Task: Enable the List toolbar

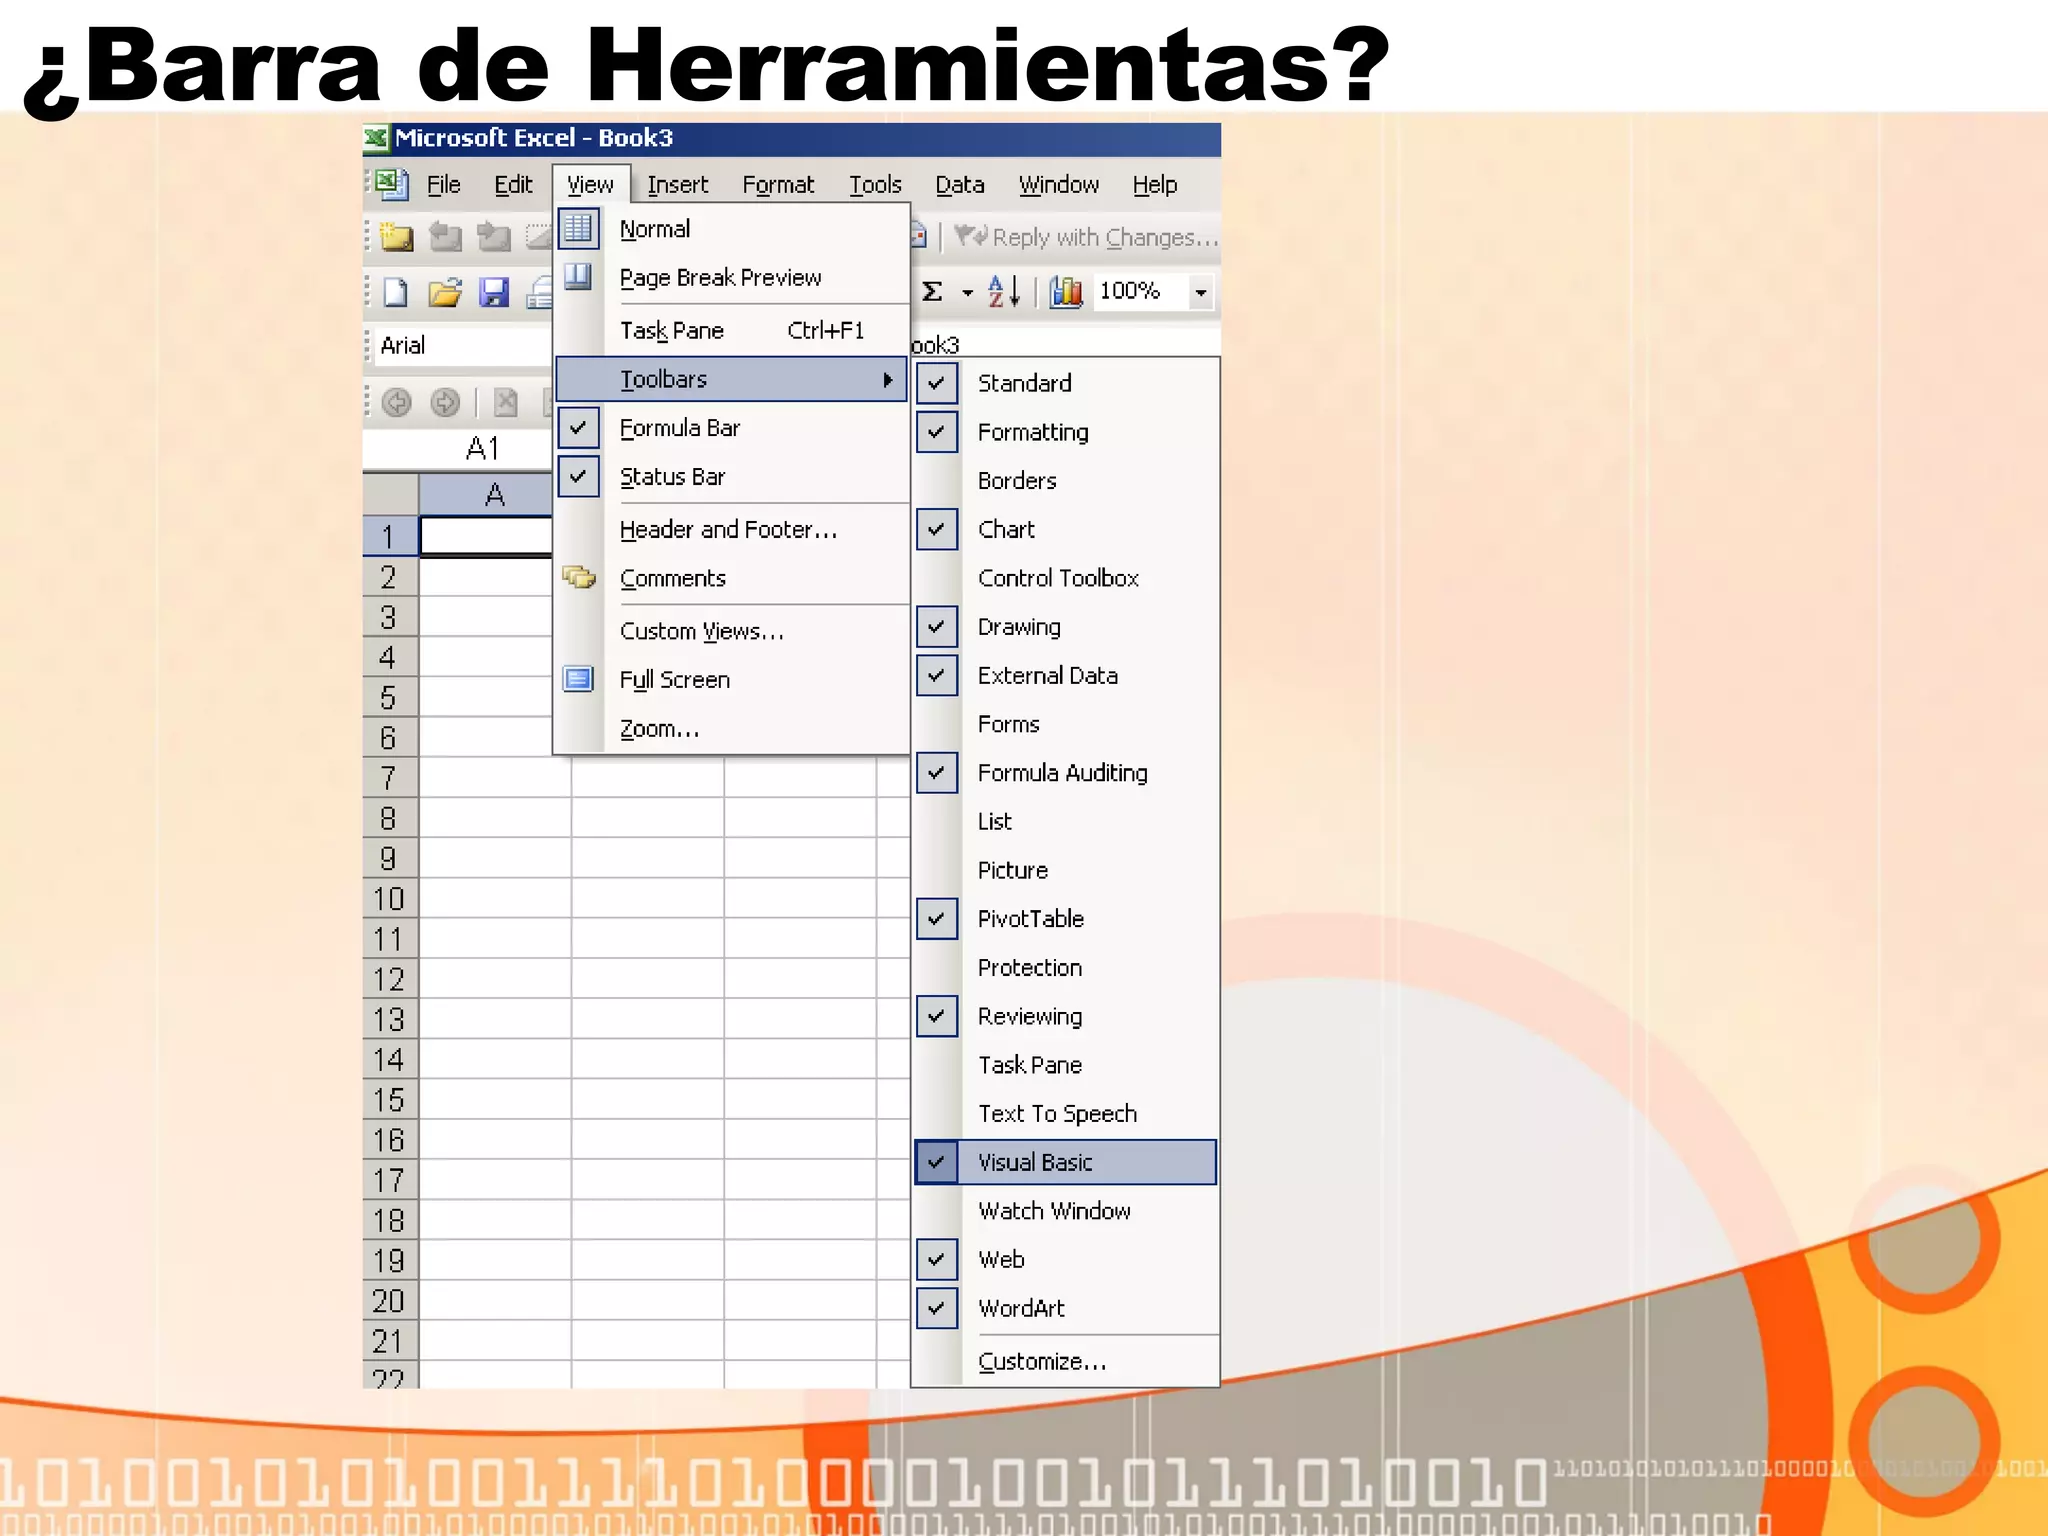Action: point(1066,821)
